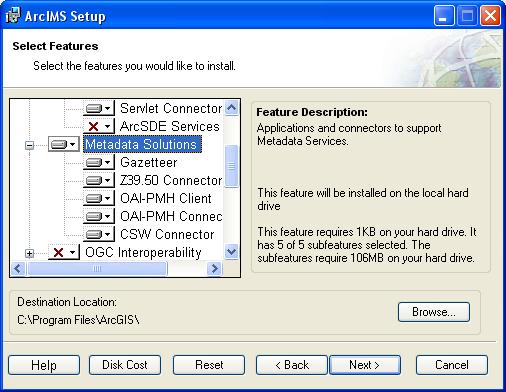
Task: Click Browse to change destination location
Action: (x=434, y=312)
